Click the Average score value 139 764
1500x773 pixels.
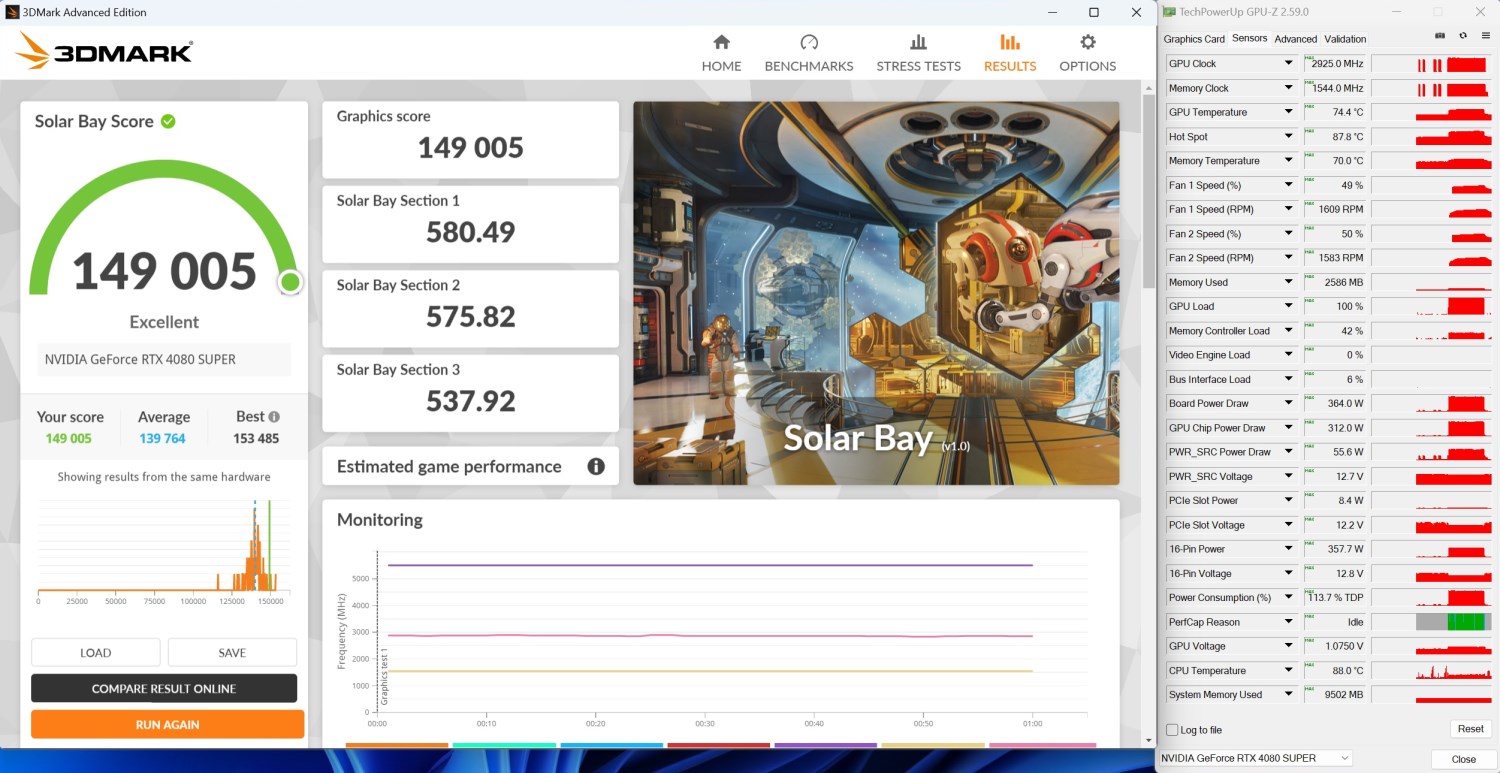coord(163,439)
